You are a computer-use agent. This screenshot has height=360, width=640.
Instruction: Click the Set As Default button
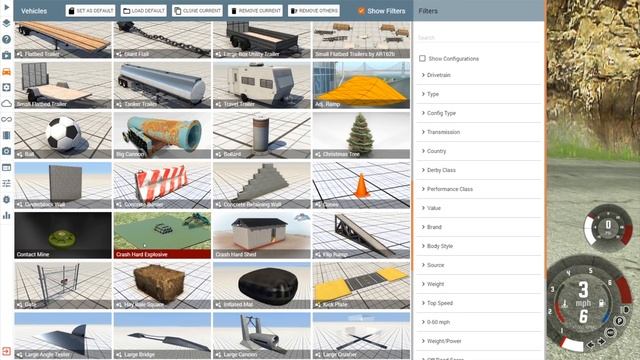(x=90, y=11)
